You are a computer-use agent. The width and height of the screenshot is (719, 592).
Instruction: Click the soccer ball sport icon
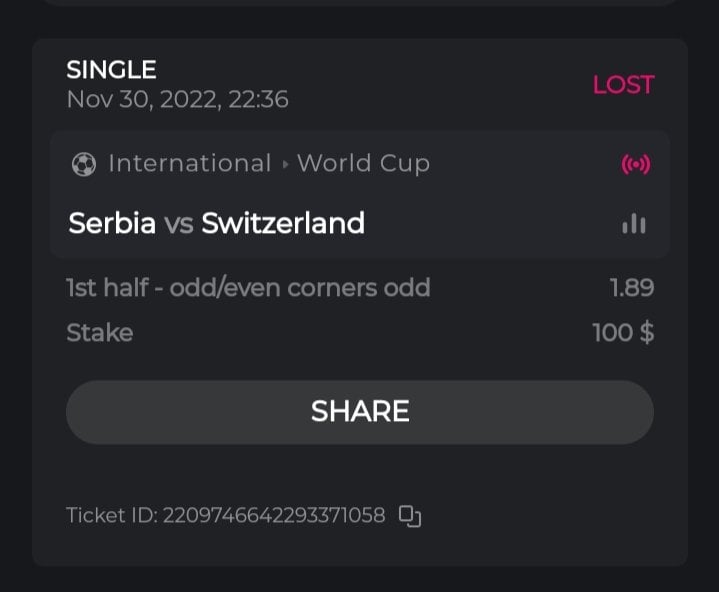84,164
